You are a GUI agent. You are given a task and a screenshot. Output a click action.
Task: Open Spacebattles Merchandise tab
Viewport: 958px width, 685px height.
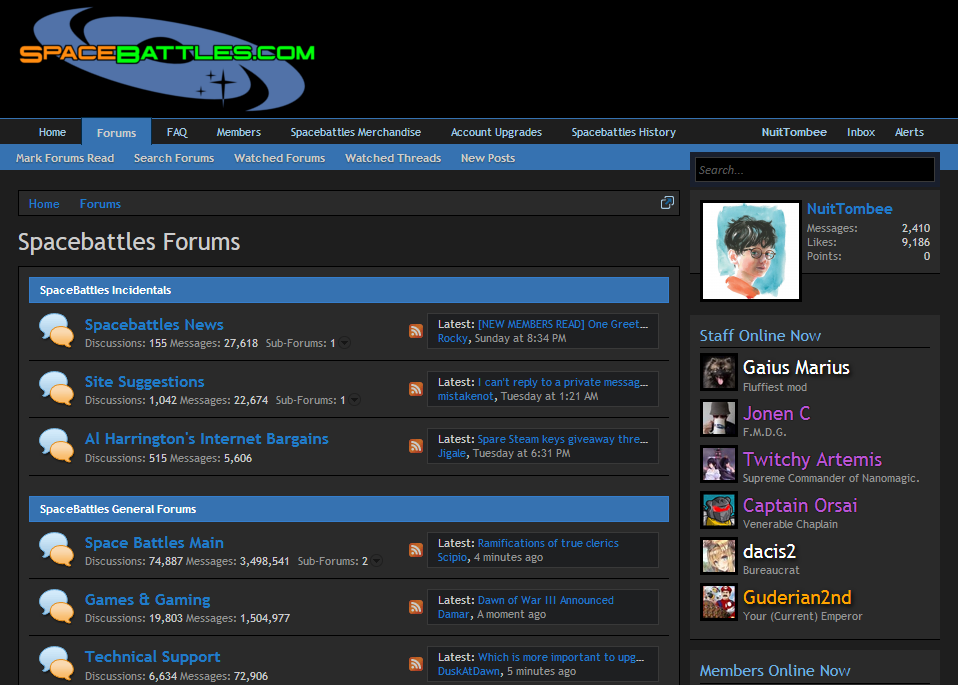356,132
